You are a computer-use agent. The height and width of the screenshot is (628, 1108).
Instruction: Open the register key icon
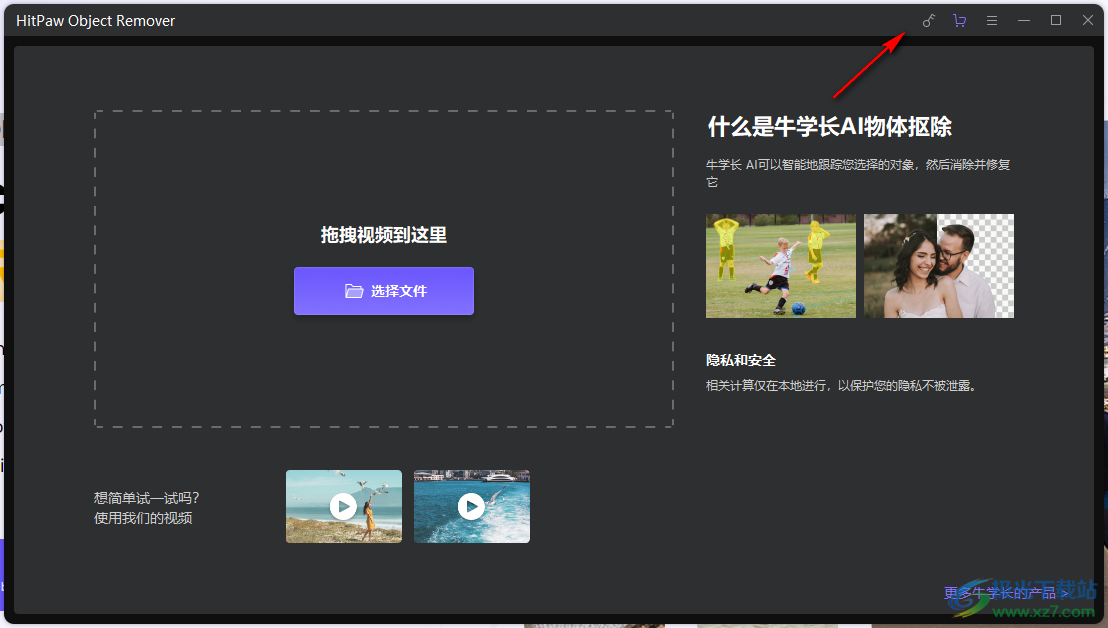(x=929, y=21)
